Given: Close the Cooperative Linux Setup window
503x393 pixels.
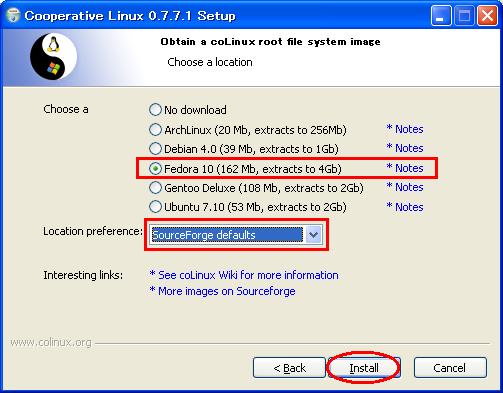Looking at the screenshot, I should 487,16.
